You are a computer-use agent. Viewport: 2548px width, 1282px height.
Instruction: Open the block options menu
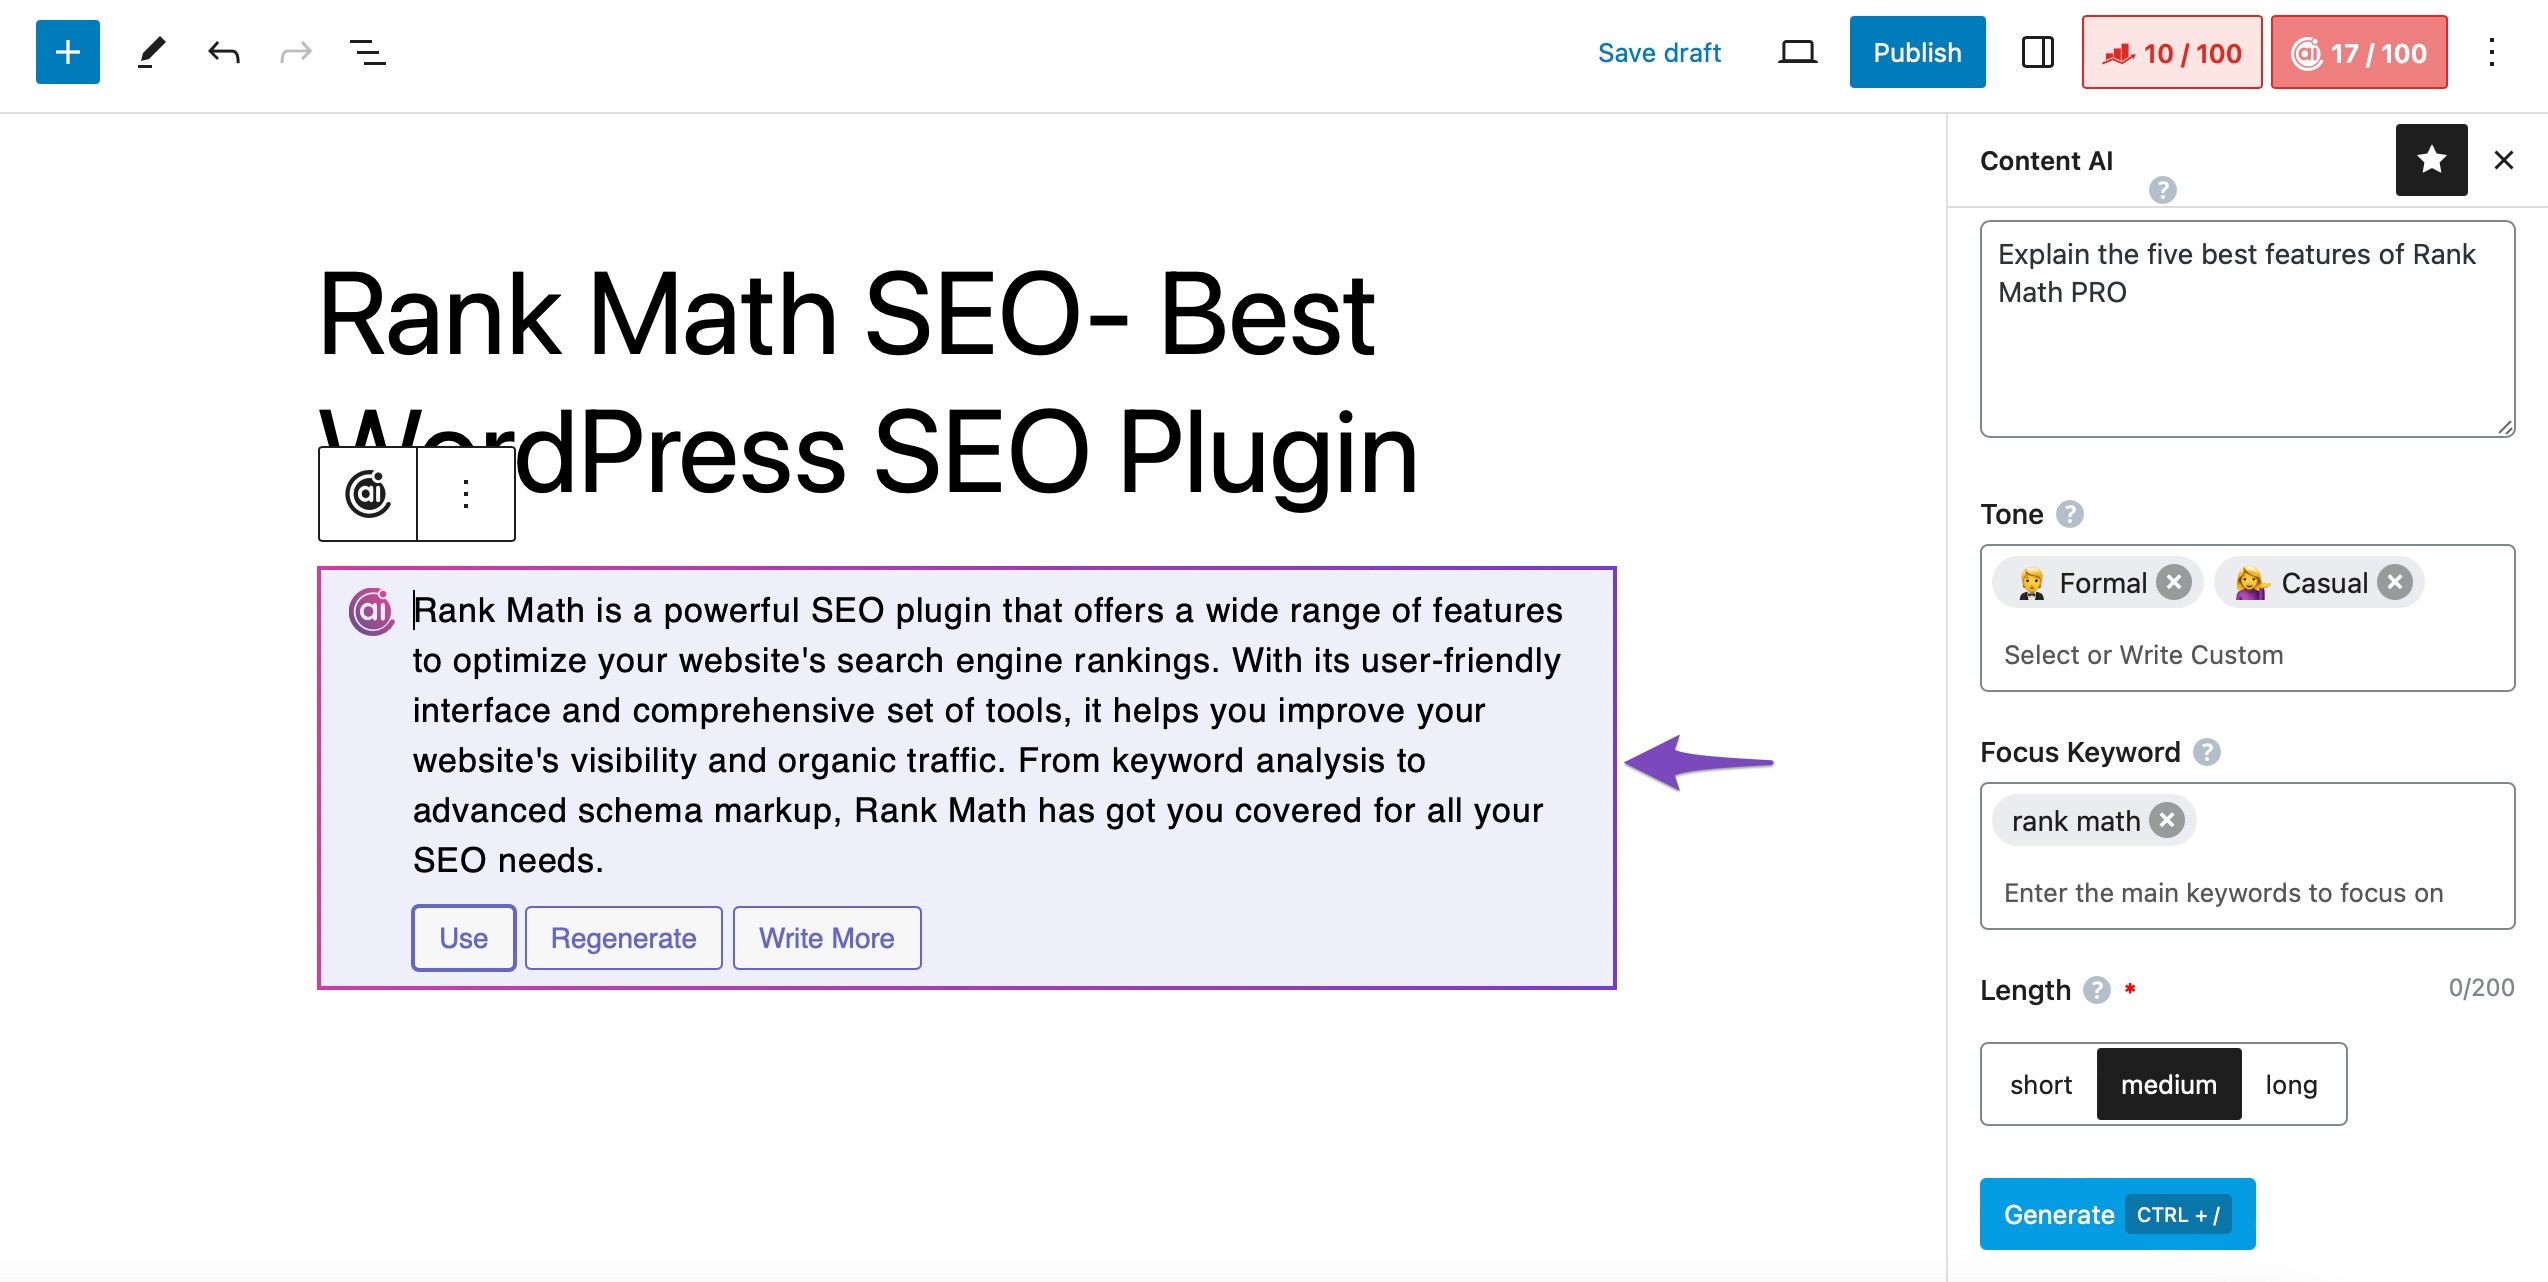point(464,492)
